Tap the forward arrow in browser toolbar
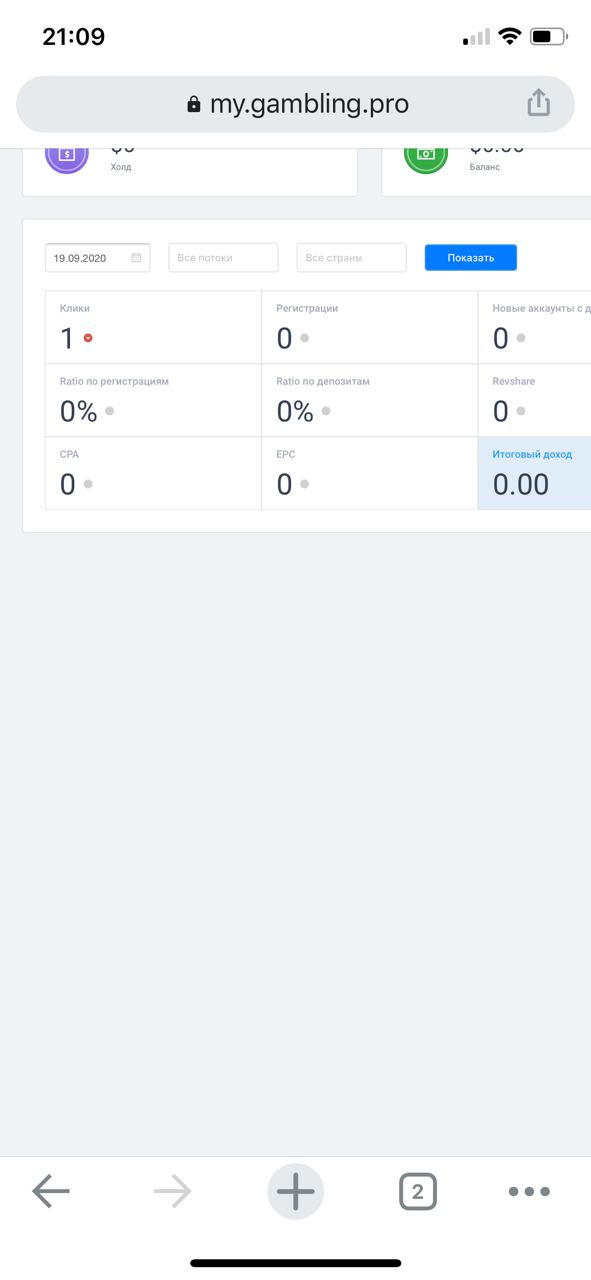 click(x=173, y=1191)
